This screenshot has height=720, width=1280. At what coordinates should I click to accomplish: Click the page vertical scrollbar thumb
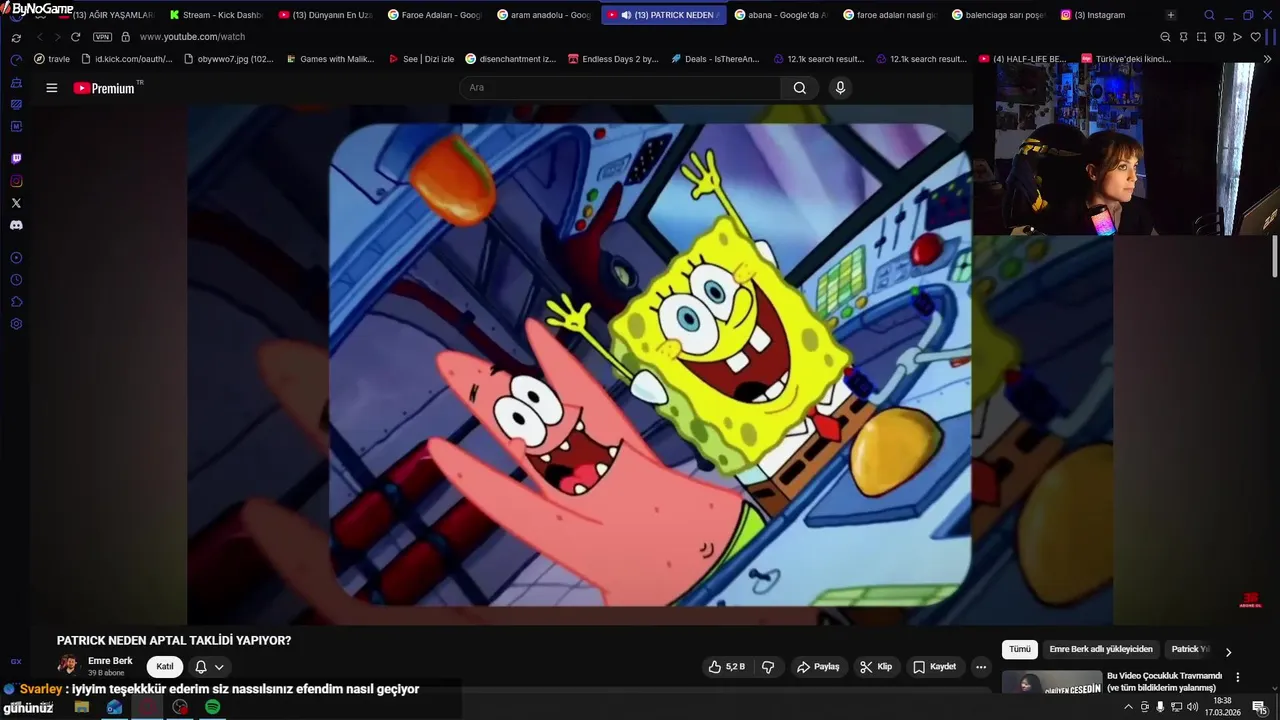coord(1275,256)
